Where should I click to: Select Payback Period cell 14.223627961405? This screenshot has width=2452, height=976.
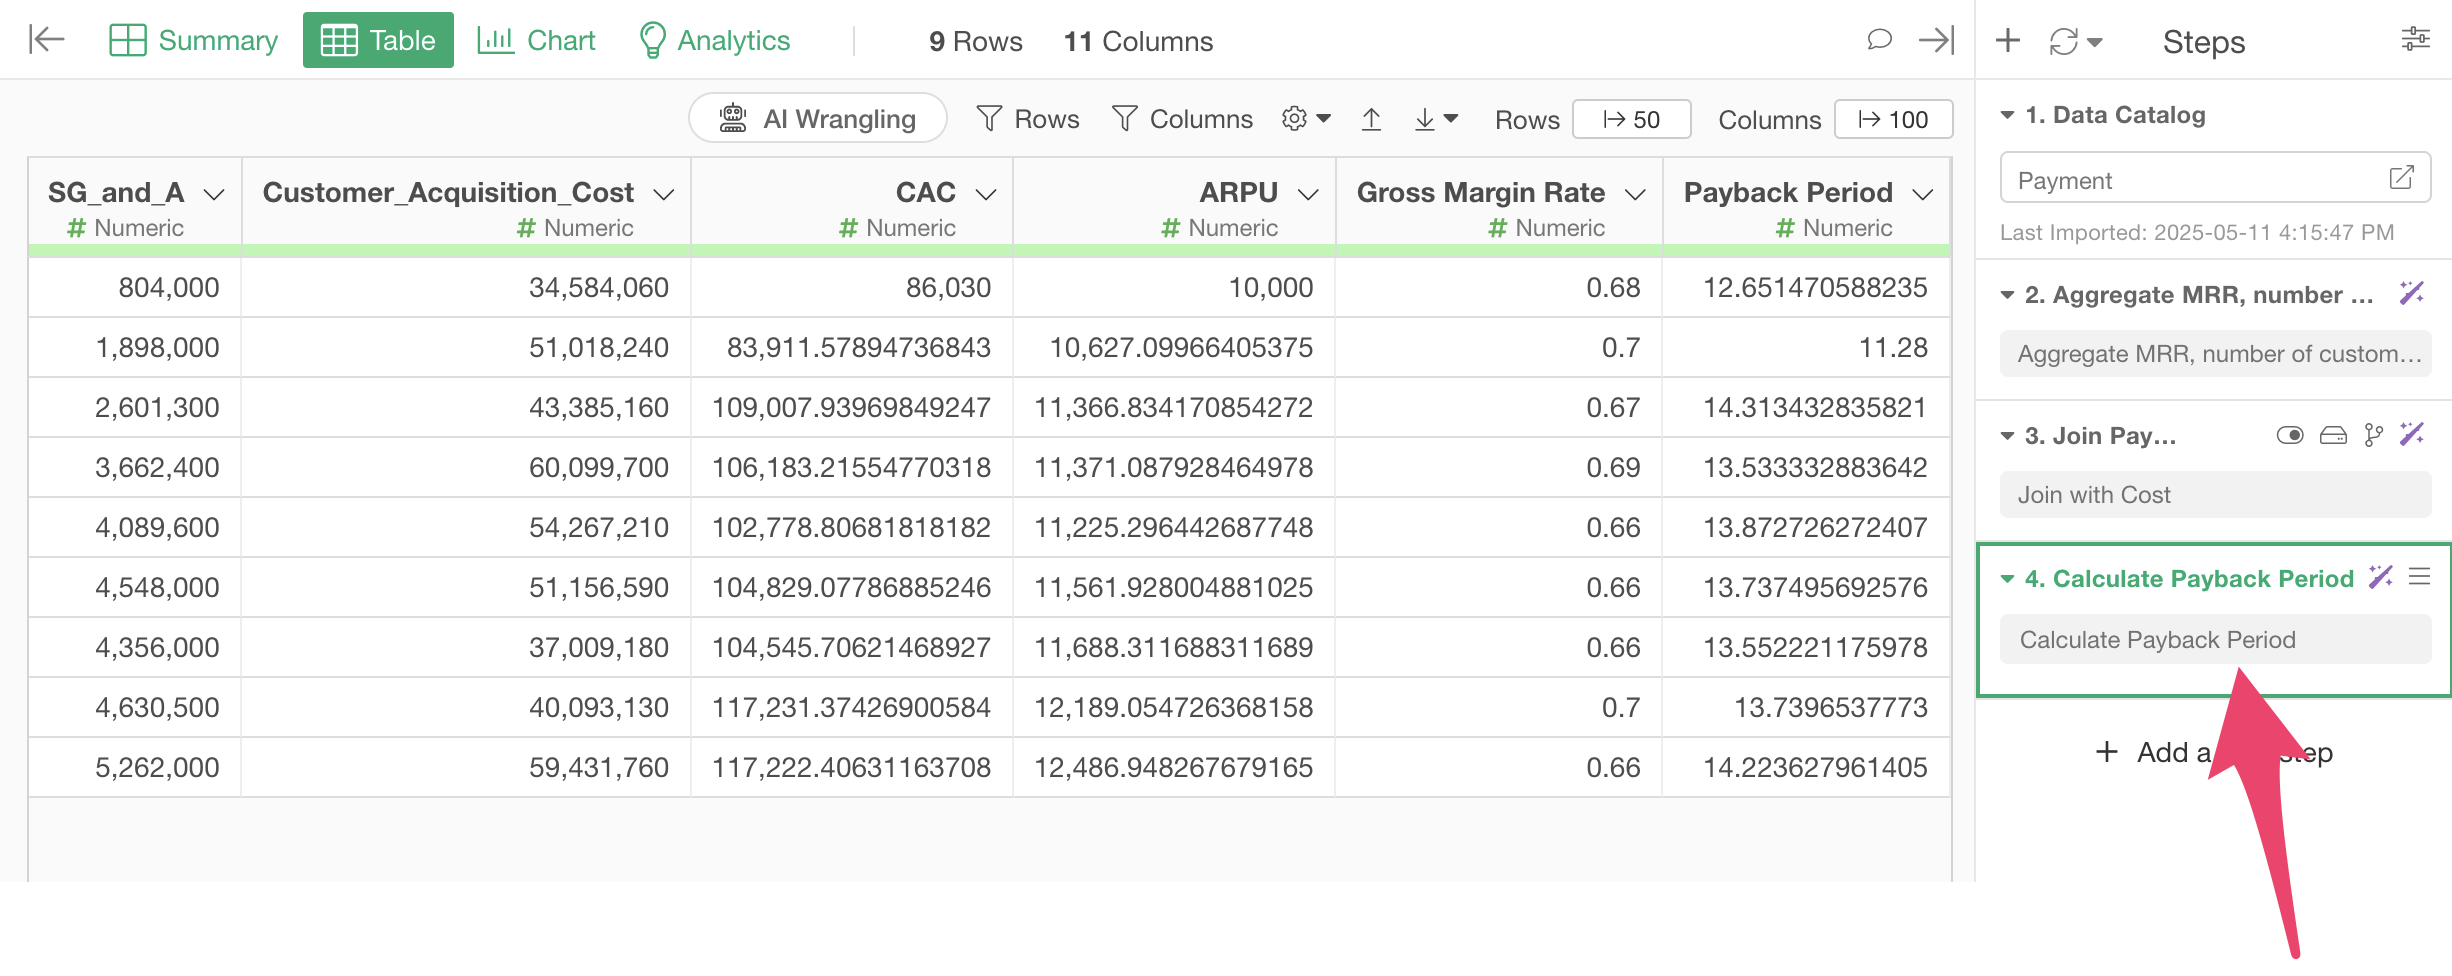pyautogui.click(x=1807, y=768)
